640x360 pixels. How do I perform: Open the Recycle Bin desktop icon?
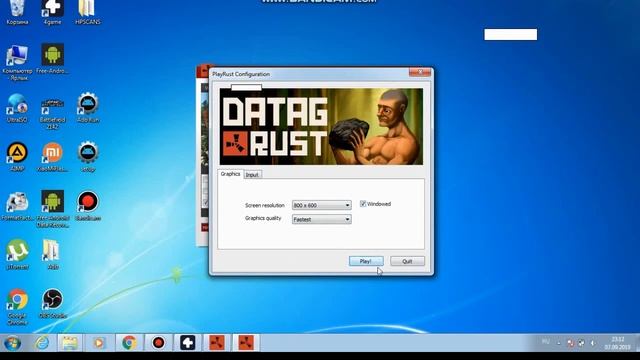(x=17, y=12)
